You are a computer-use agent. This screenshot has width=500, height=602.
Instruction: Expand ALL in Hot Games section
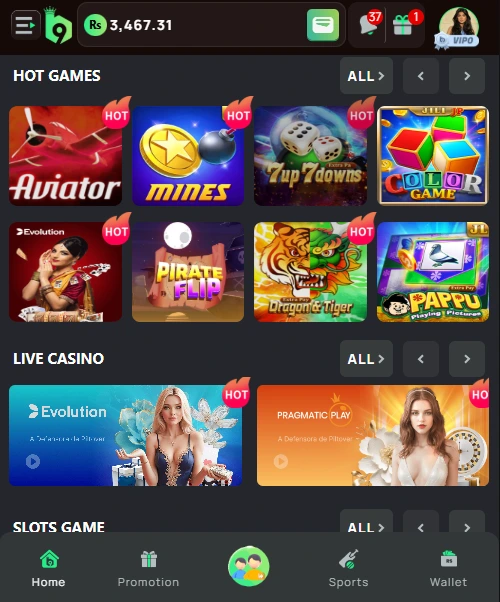pyautogui.click(x=366, y=76)
